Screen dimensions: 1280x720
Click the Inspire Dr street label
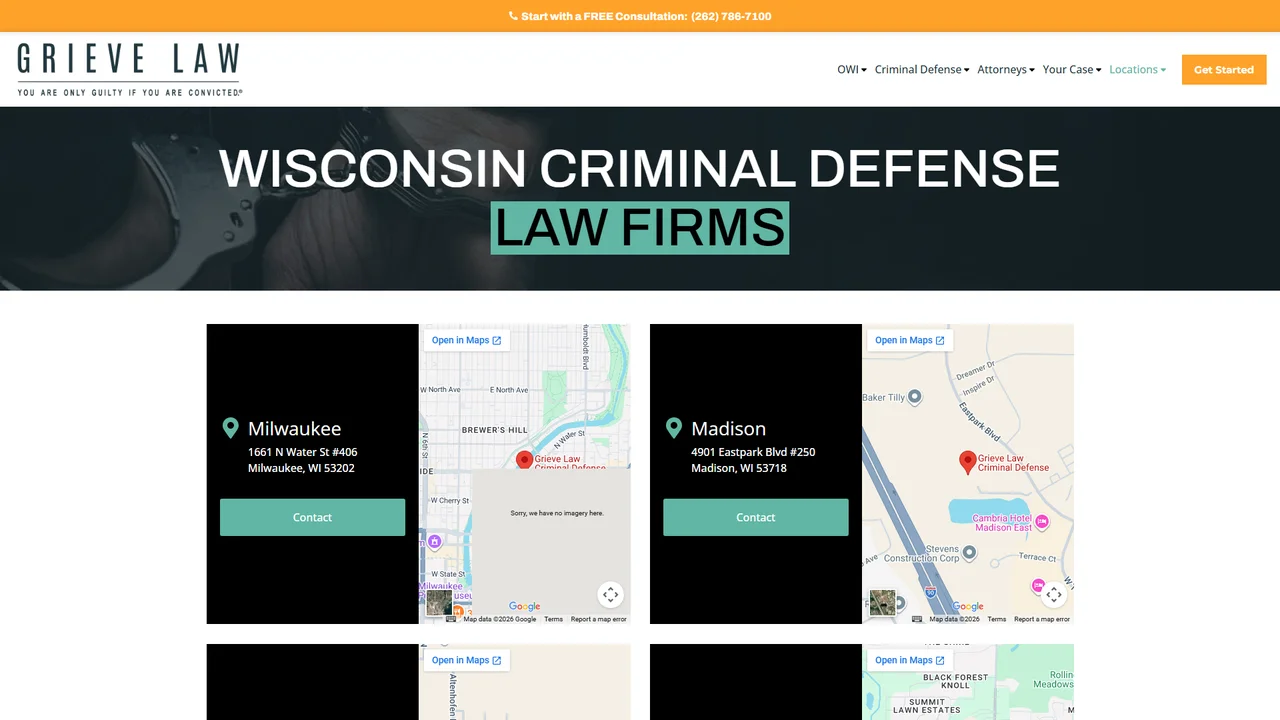[x=978, y=388]
